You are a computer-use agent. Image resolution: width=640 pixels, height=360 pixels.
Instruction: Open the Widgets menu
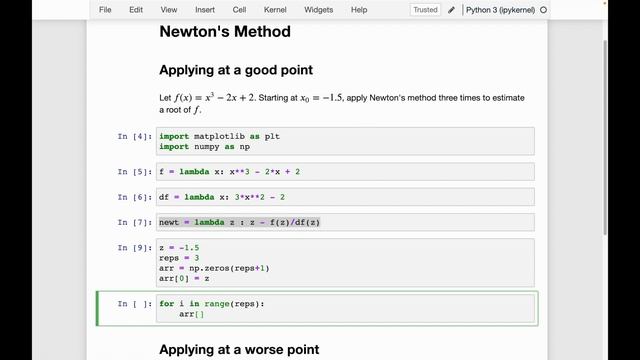coord(318,10)
